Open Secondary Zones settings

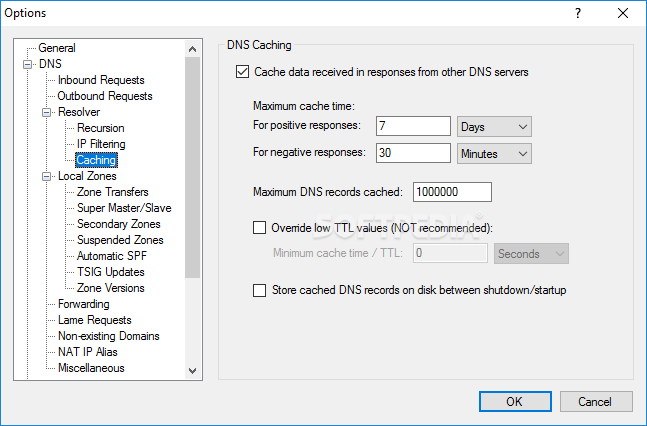point(119,224)
